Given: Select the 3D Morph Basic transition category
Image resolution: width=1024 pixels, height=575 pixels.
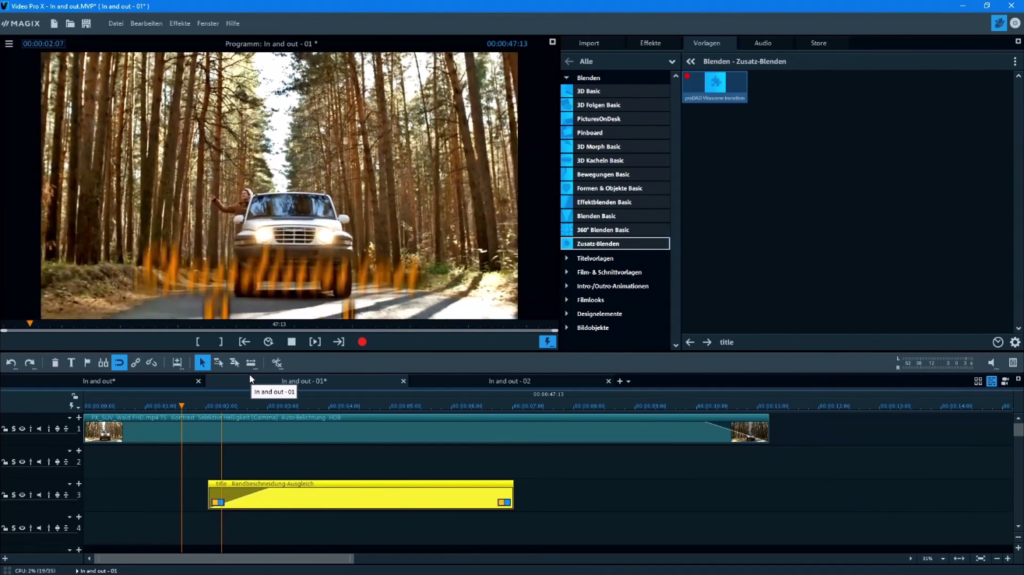Looking at the screenshot, I should tap(598, 147).
